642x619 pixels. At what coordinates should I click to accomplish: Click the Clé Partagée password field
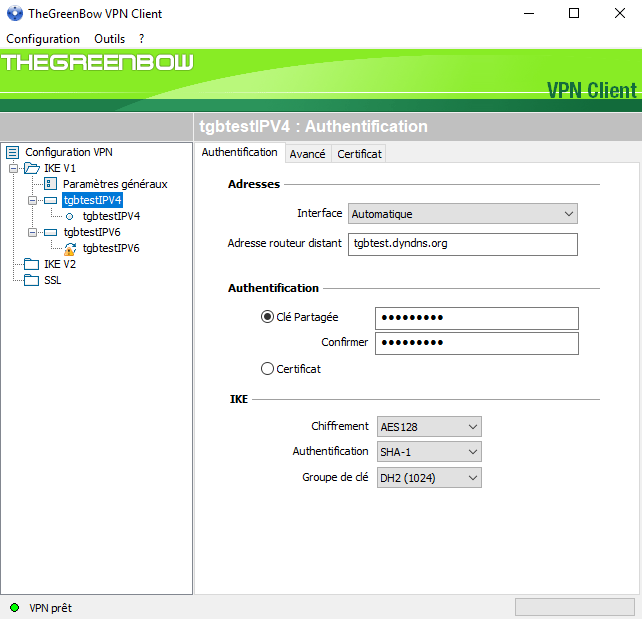477,318
